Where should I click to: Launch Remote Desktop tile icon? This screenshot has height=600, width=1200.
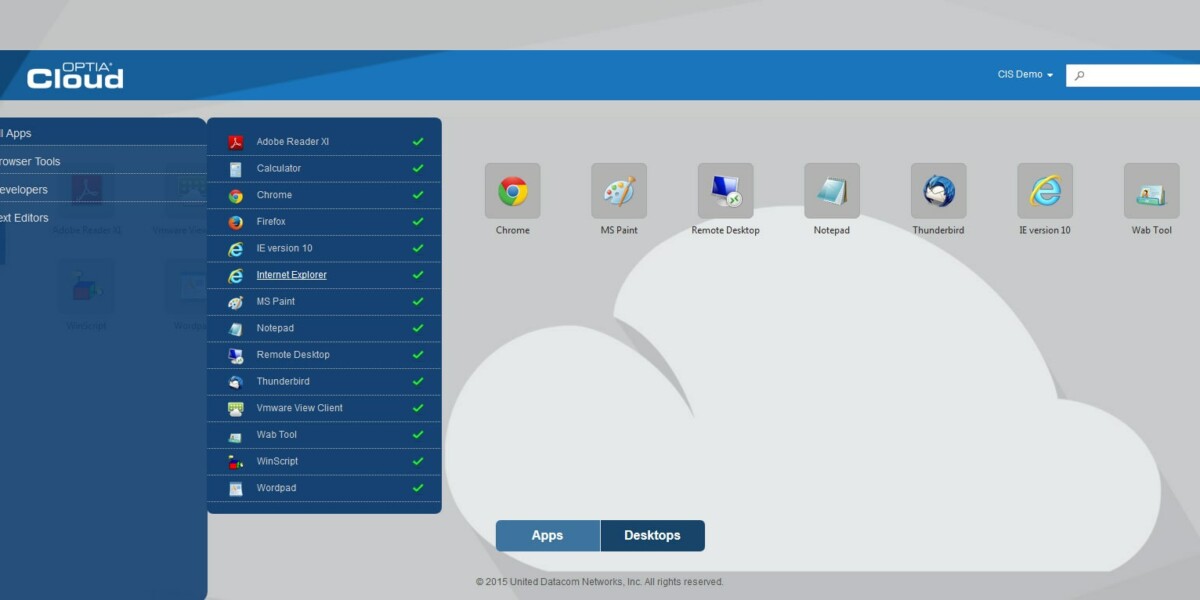coord(726,191)
